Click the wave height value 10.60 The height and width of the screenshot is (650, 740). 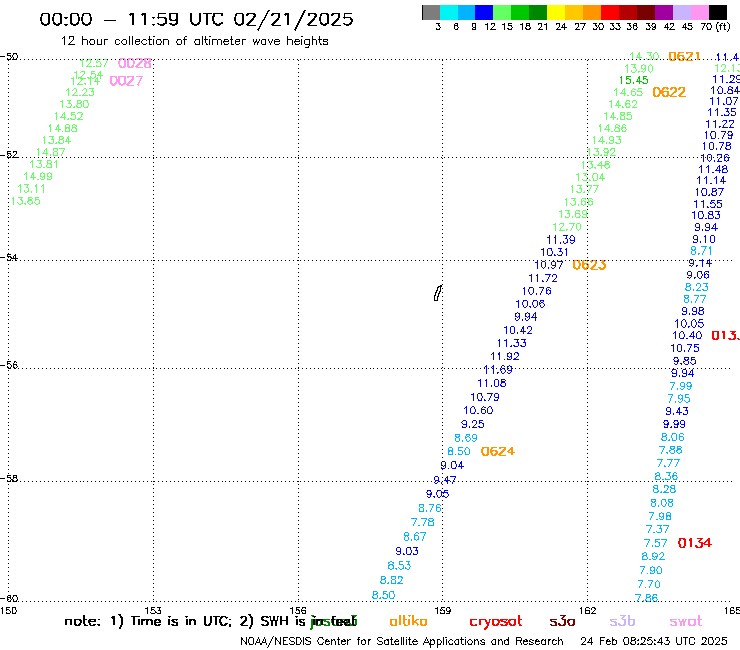(478, 411)
